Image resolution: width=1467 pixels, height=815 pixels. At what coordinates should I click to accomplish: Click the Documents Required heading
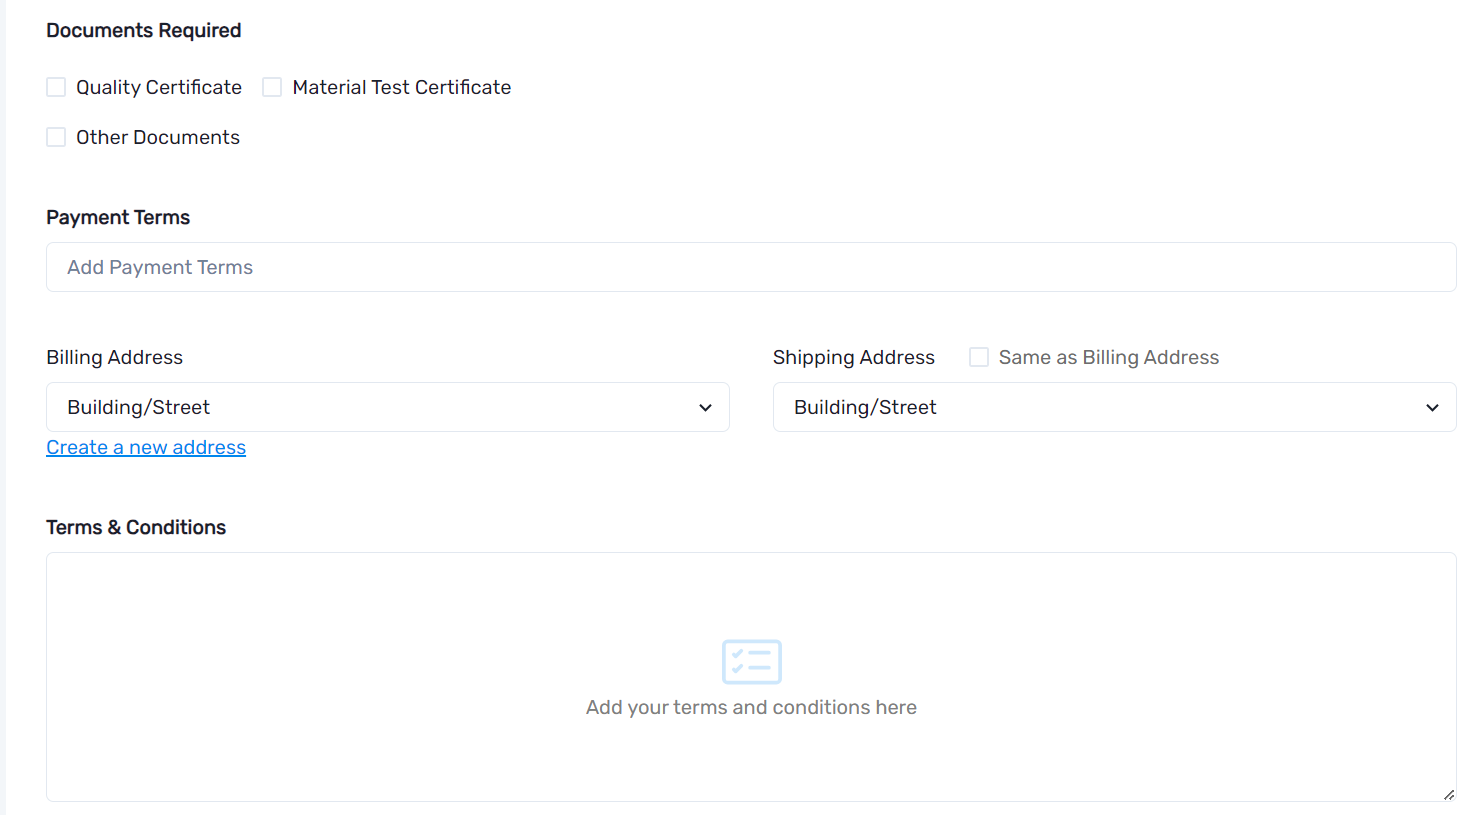[x=144, y=31]
